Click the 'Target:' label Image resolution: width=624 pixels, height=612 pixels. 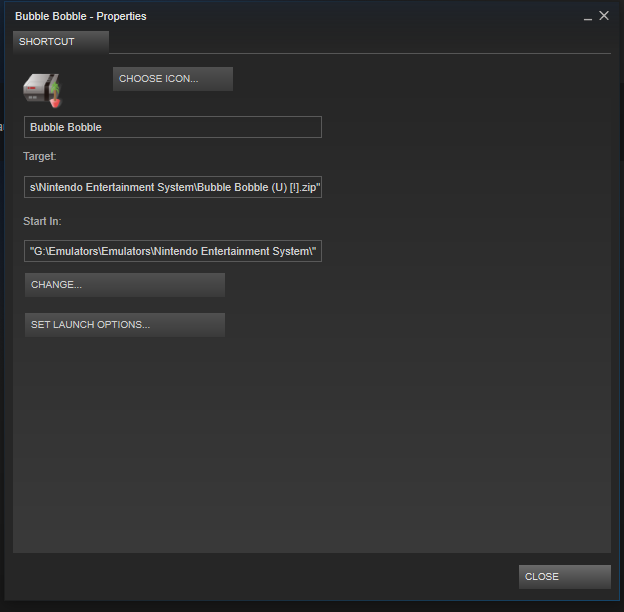point(40,157)
